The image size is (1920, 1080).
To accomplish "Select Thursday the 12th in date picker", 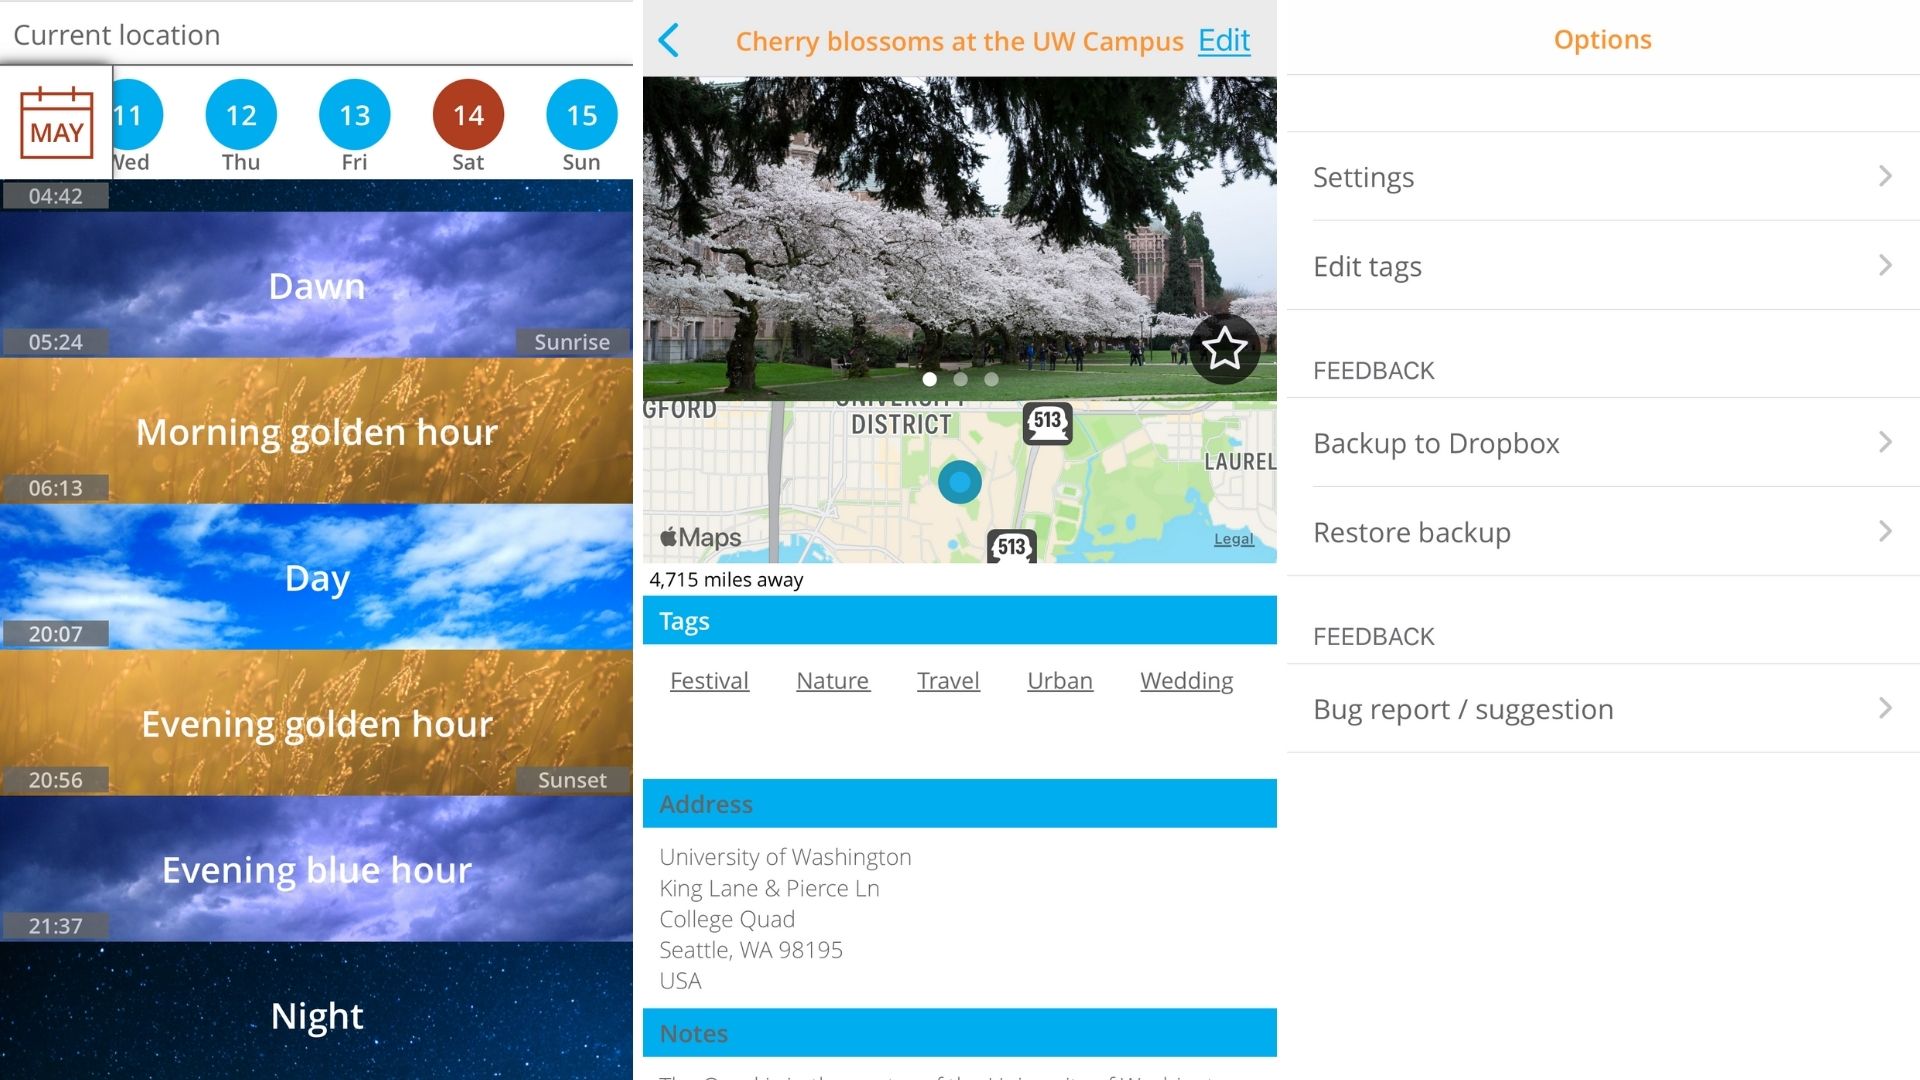I will [x=240, y=115].
